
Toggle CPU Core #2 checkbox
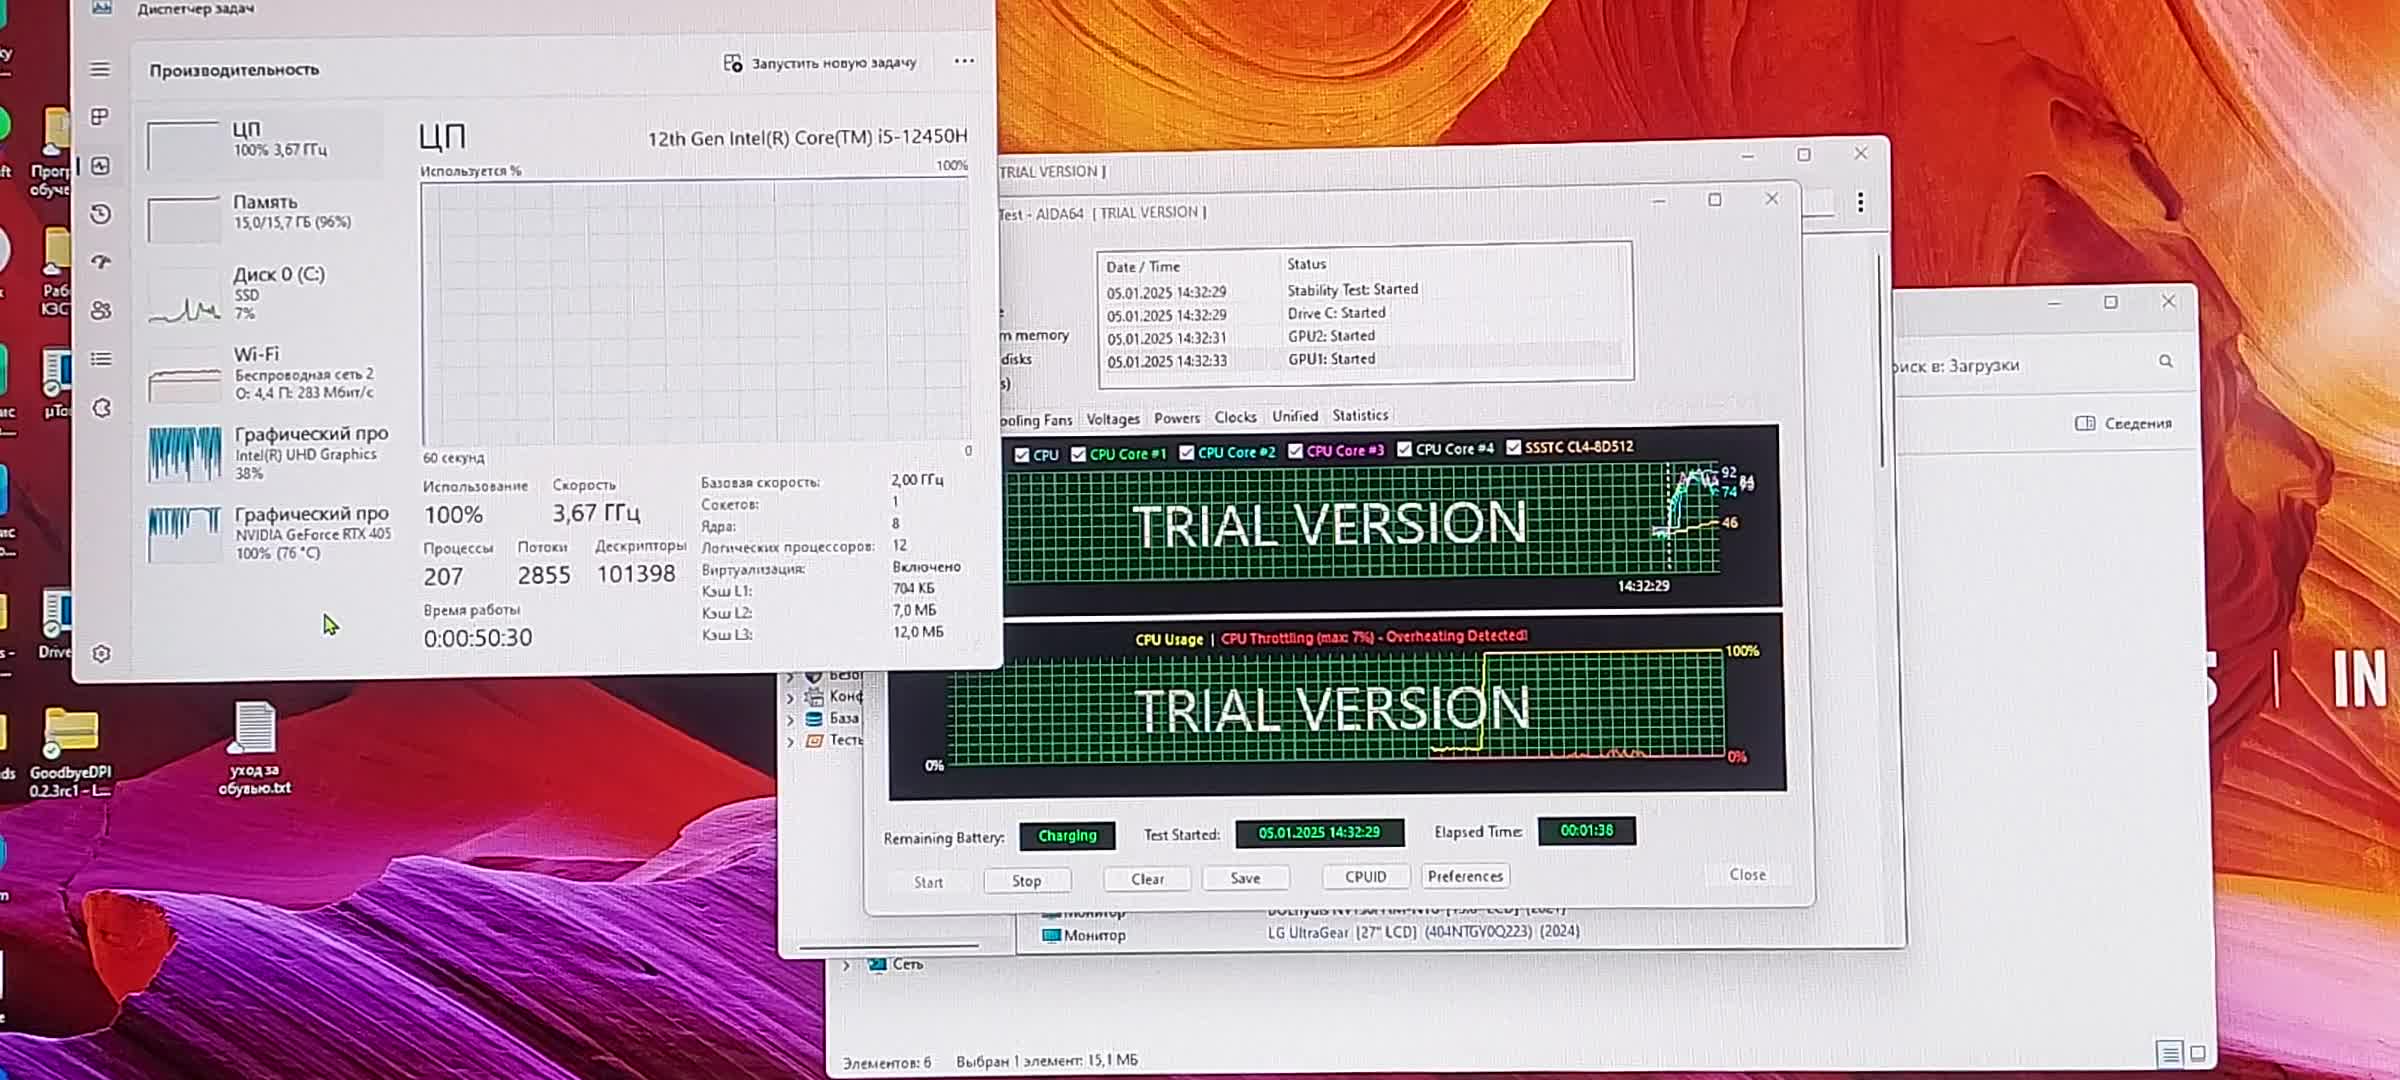(1187, 453)
